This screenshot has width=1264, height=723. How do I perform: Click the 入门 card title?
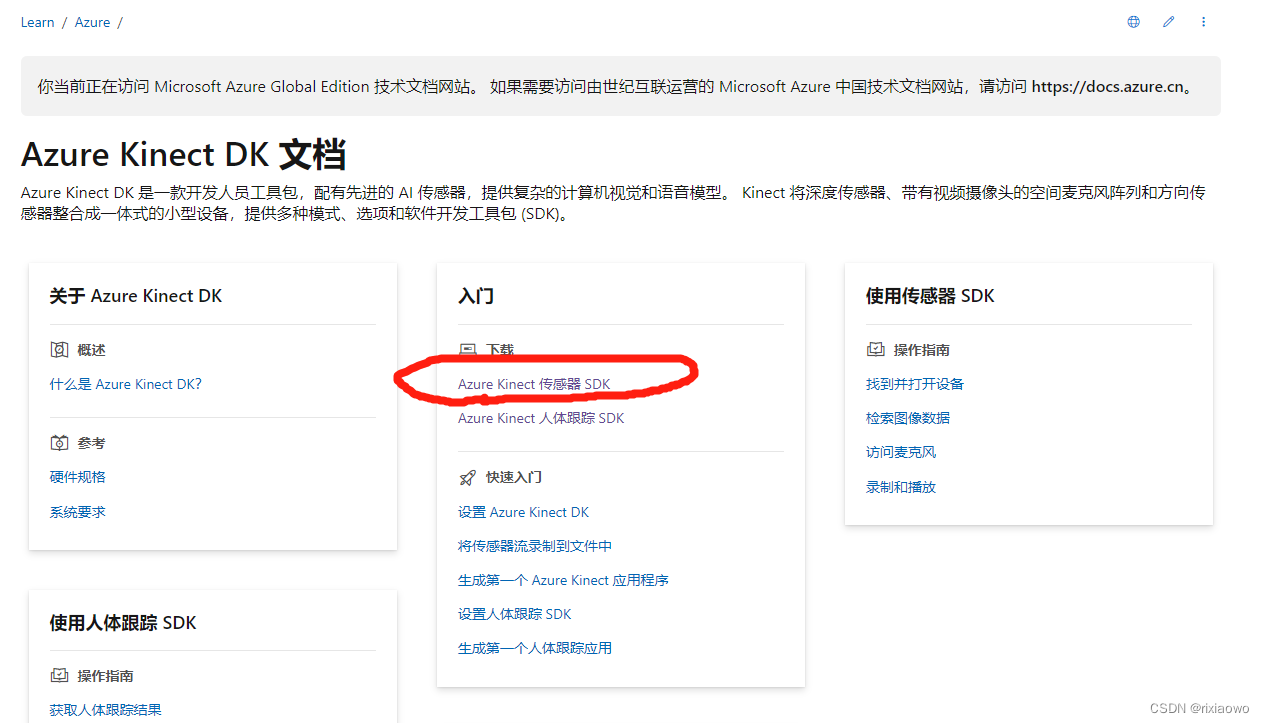click(476, 296)
